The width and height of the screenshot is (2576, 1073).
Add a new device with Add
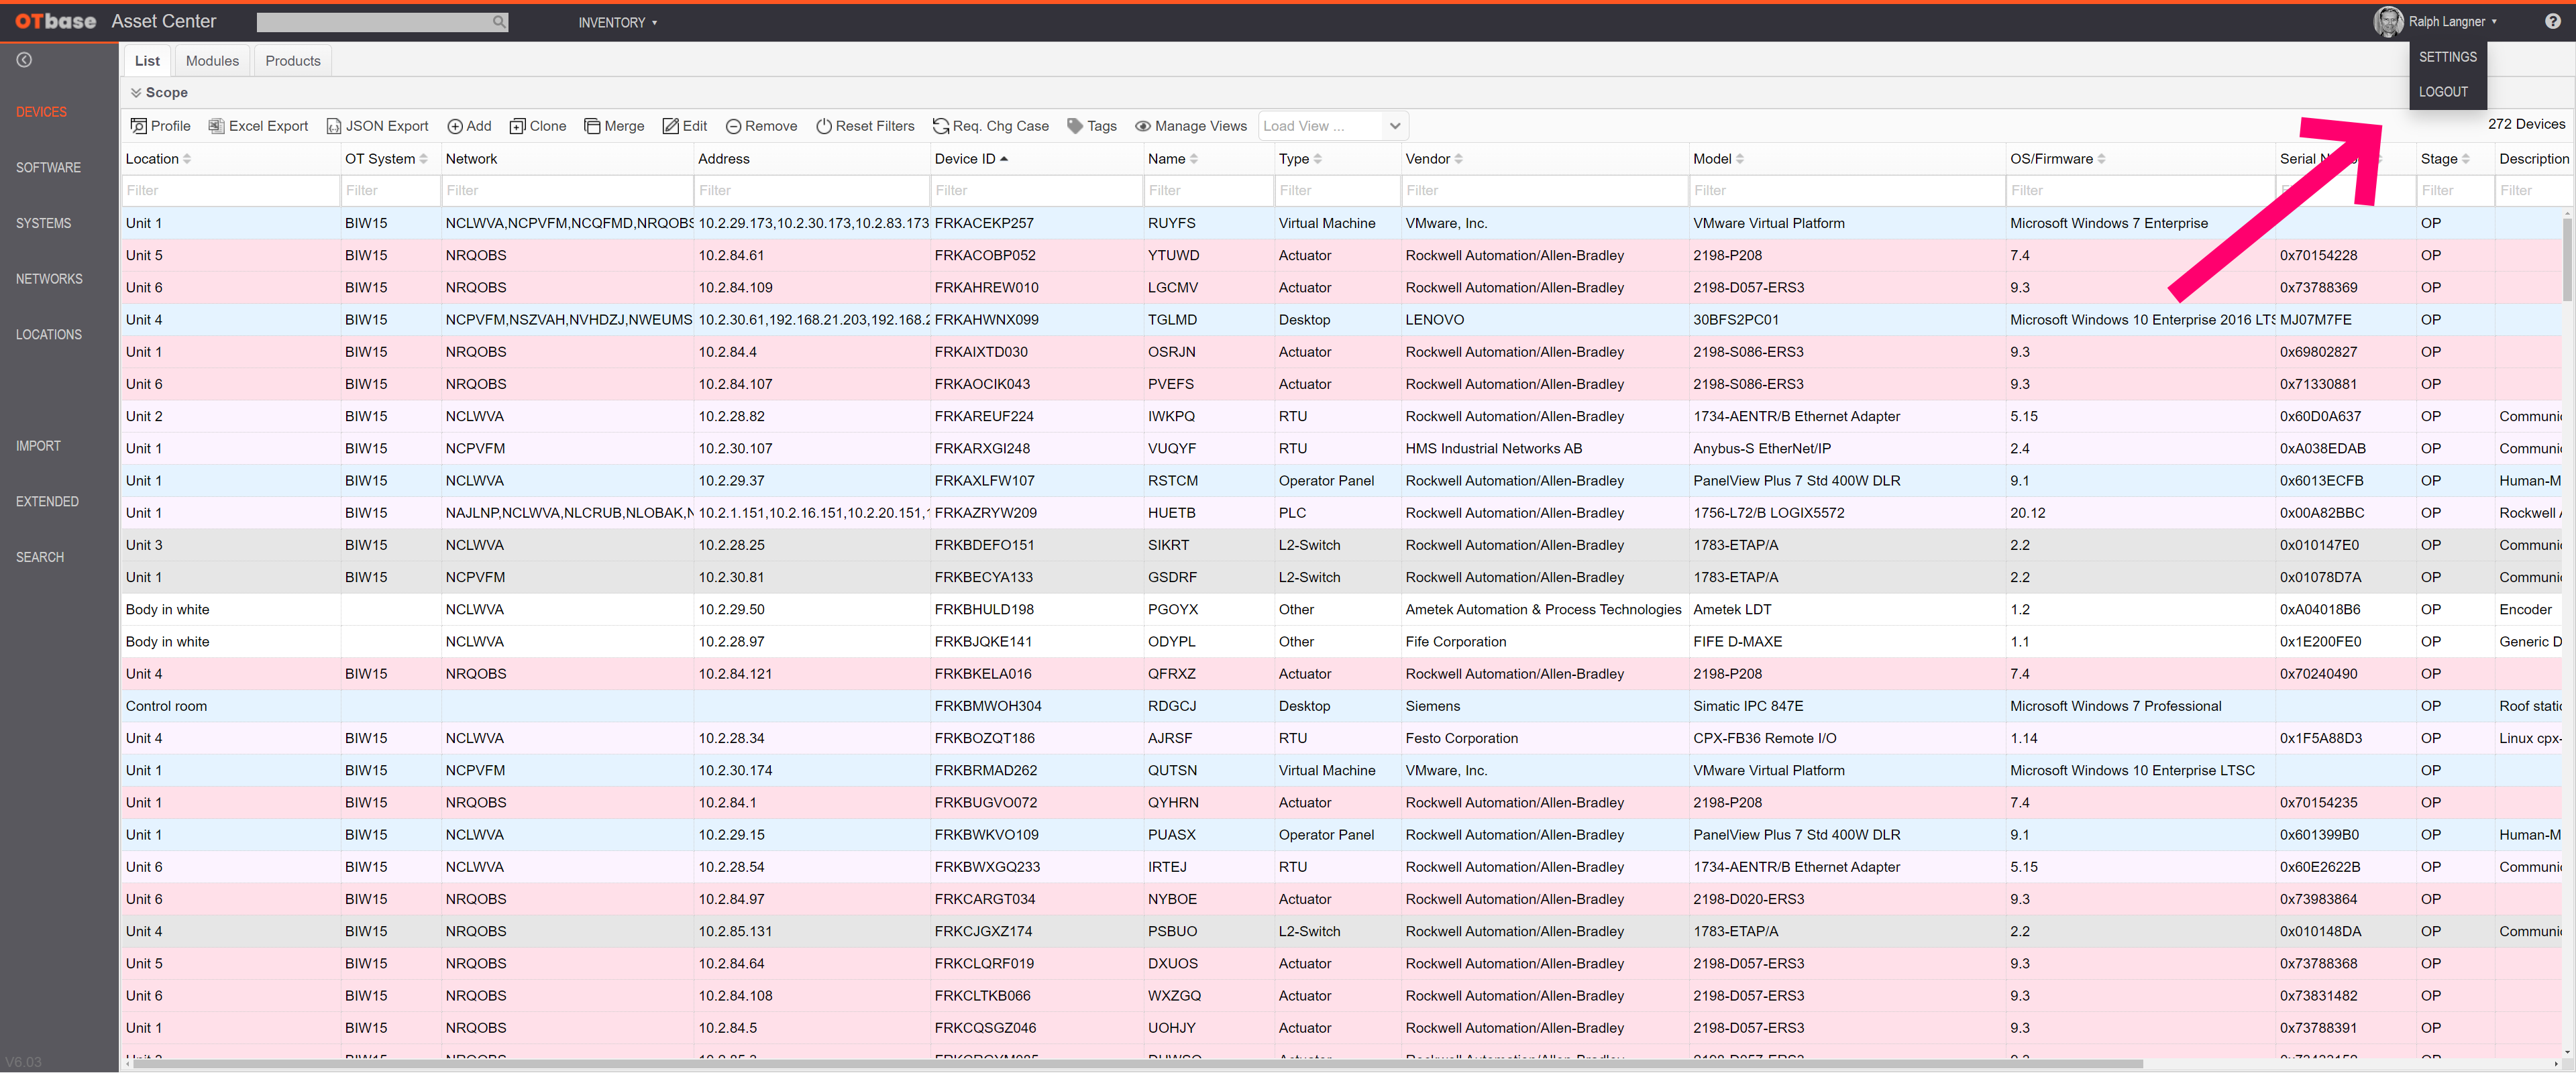point(469,126)
